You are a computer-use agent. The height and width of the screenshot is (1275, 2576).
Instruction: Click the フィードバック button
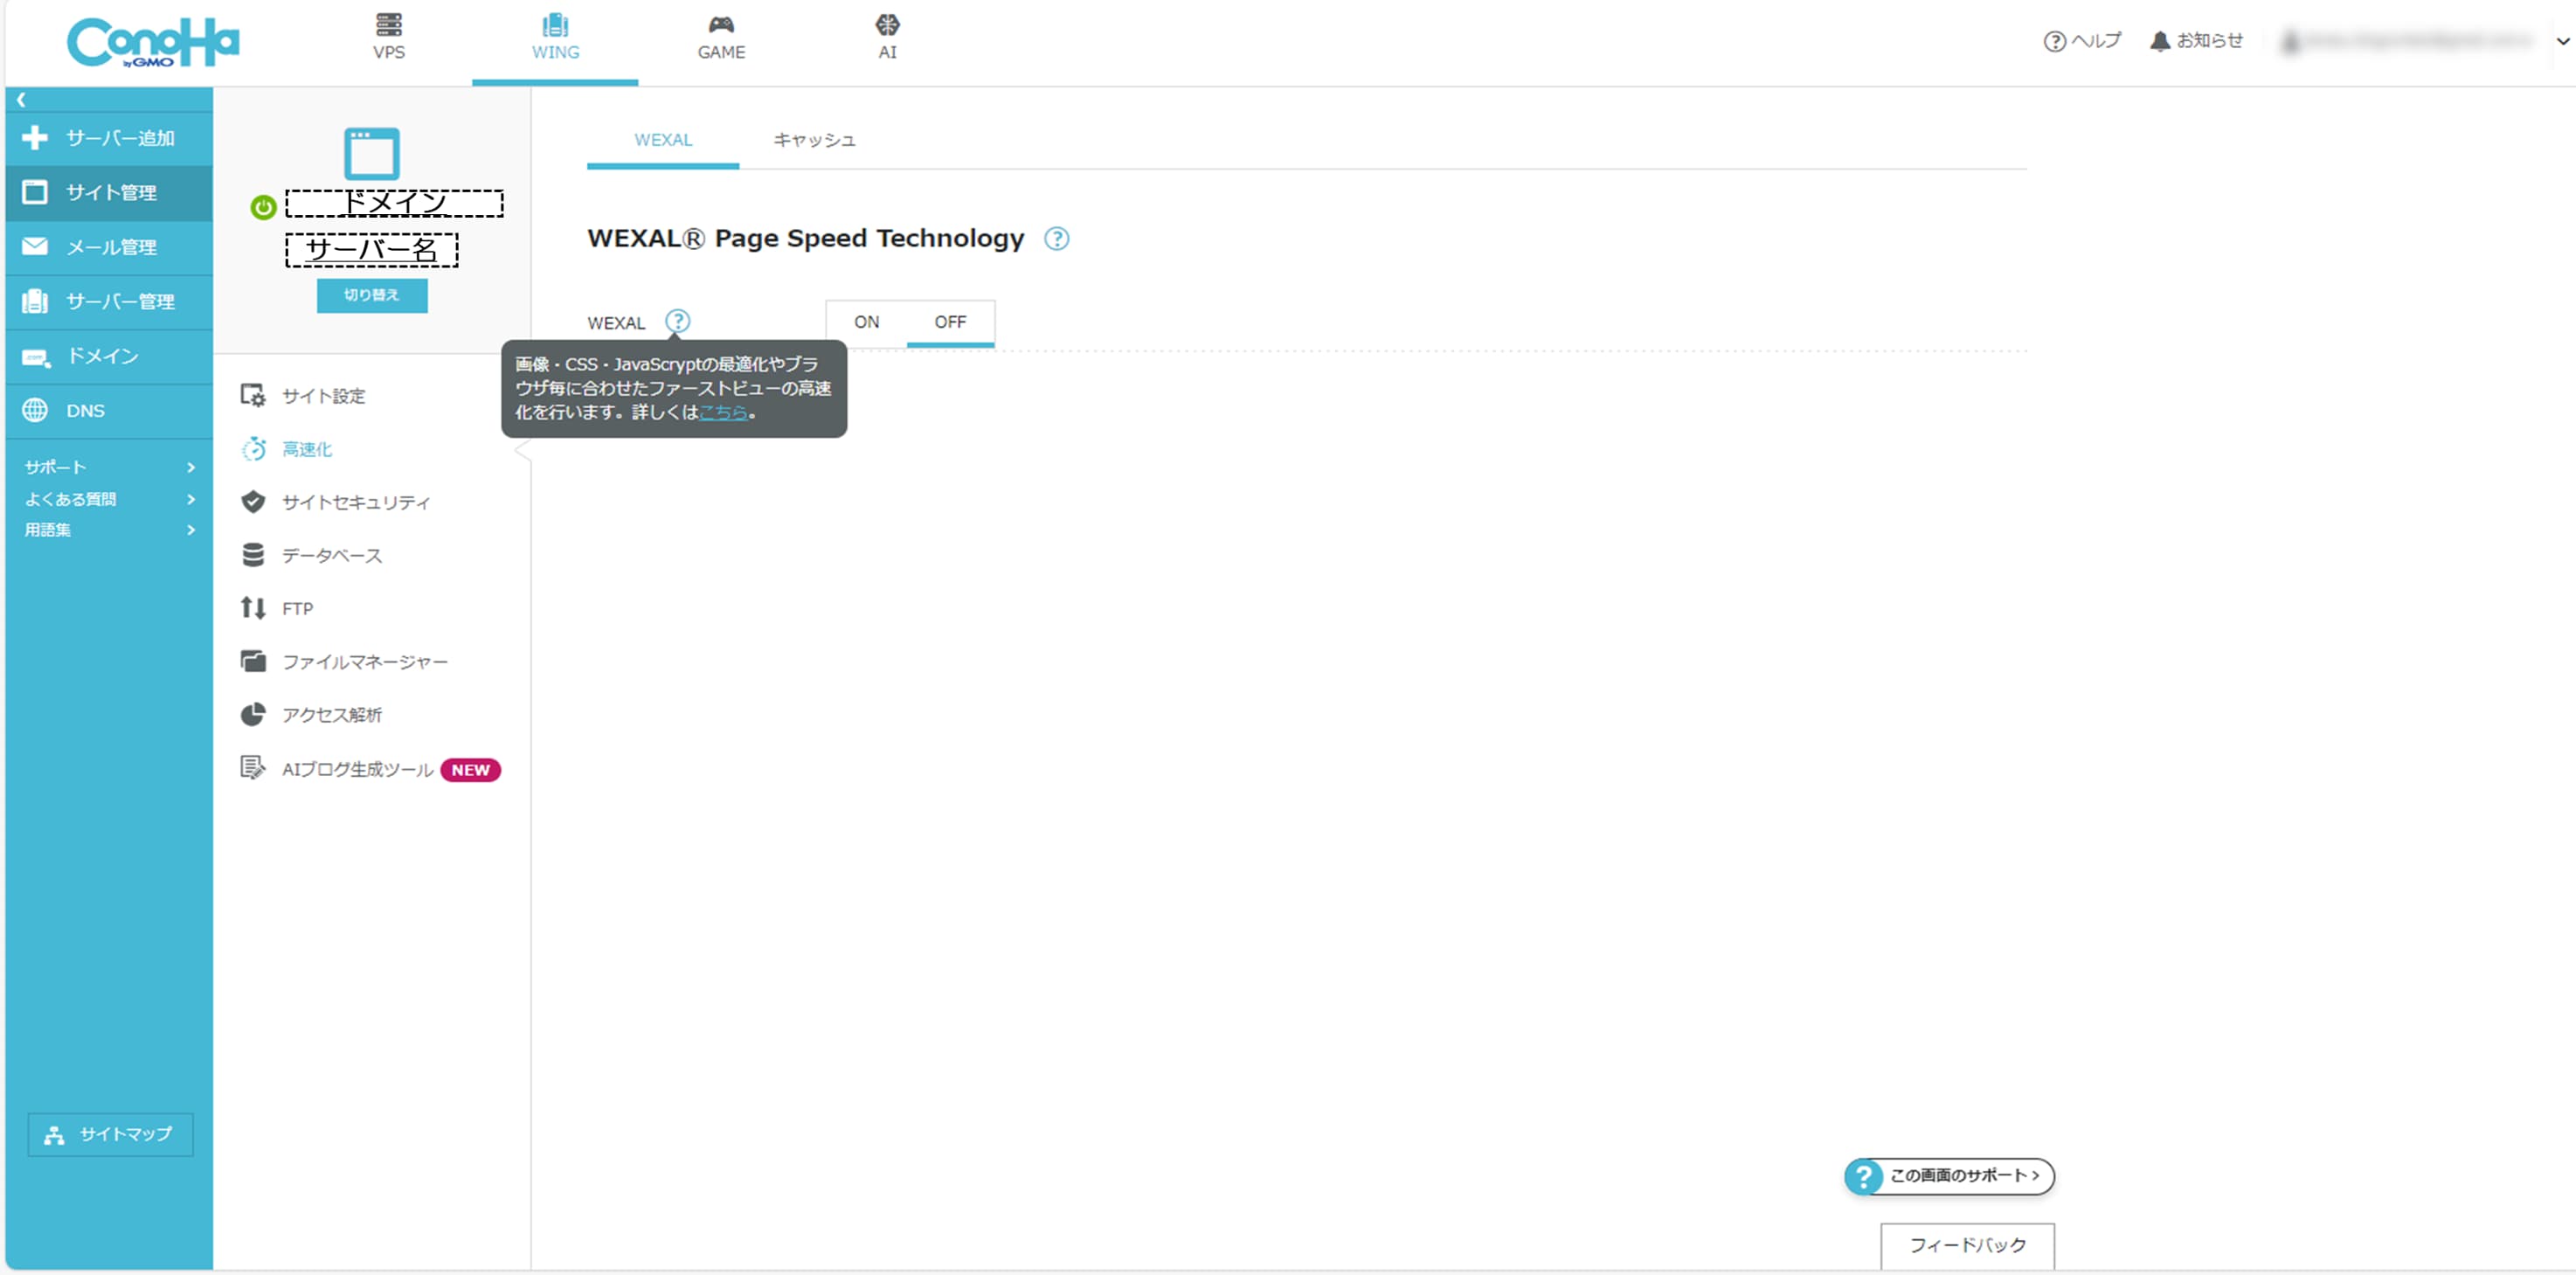tap(1967, 1245)
